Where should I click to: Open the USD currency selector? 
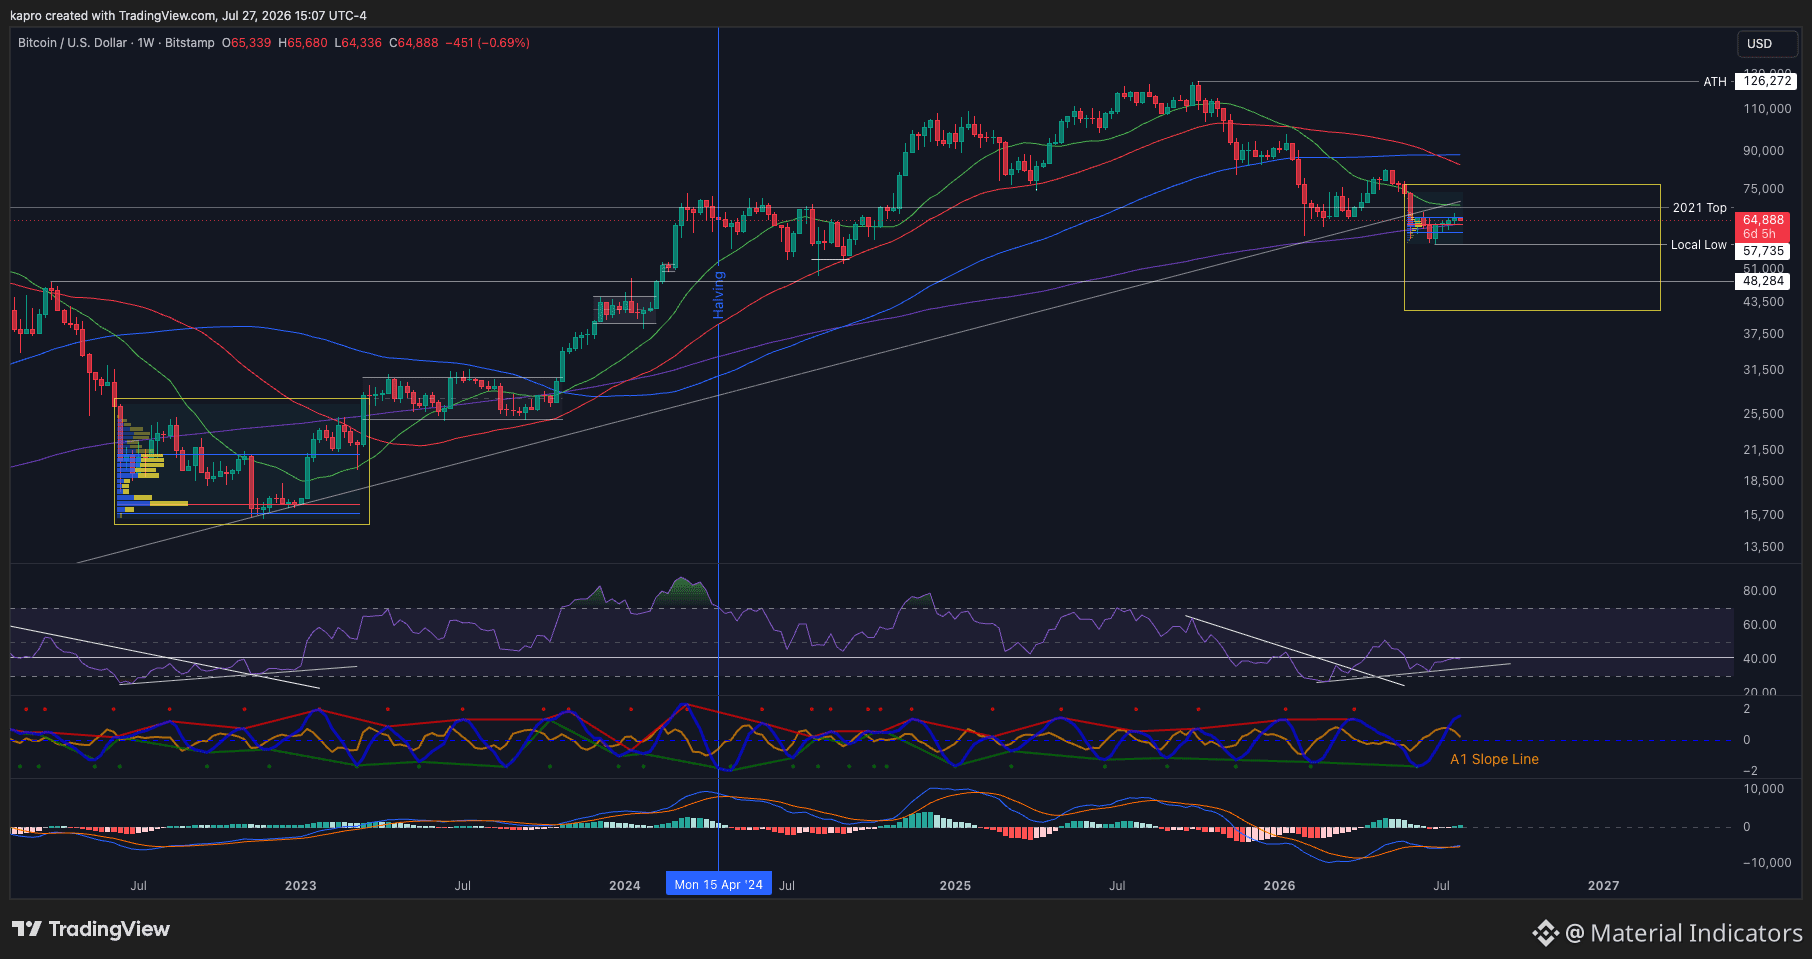pos(1767,44)
